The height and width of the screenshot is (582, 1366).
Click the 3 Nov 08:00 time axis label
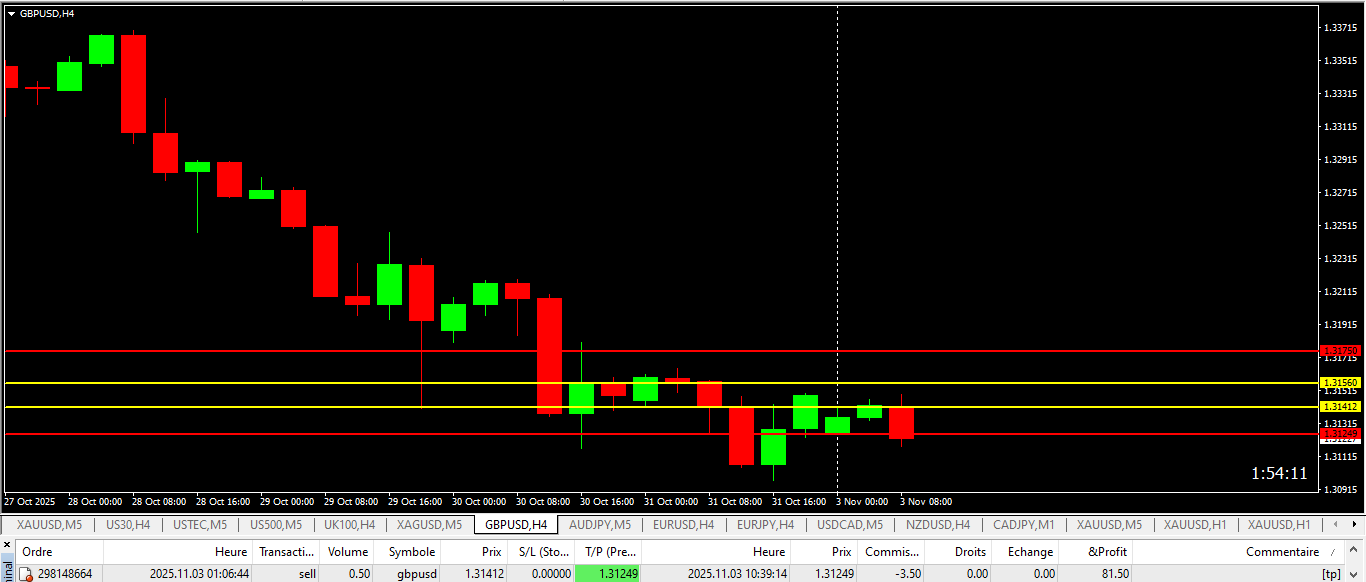click(926, 501)
